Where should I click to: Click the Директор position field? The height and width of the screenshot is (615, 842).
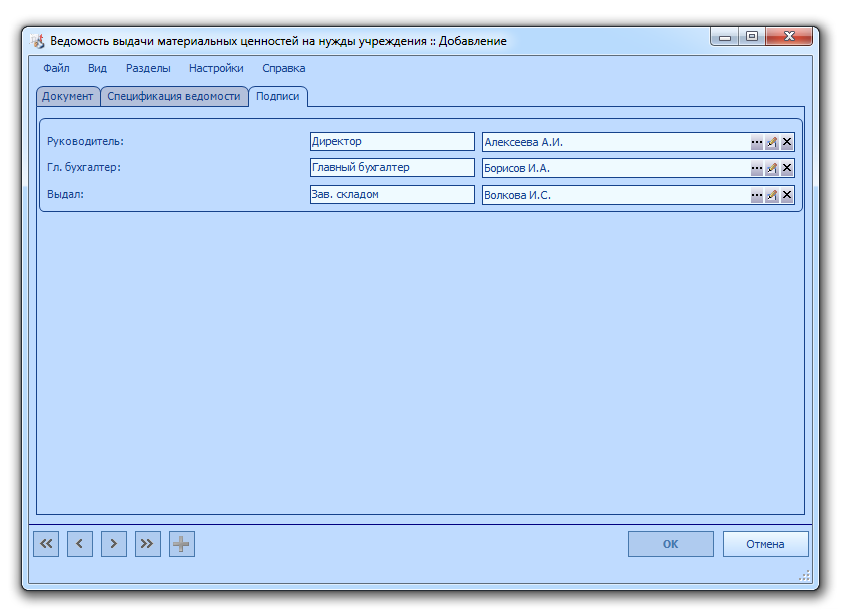(x=392, y=142)
